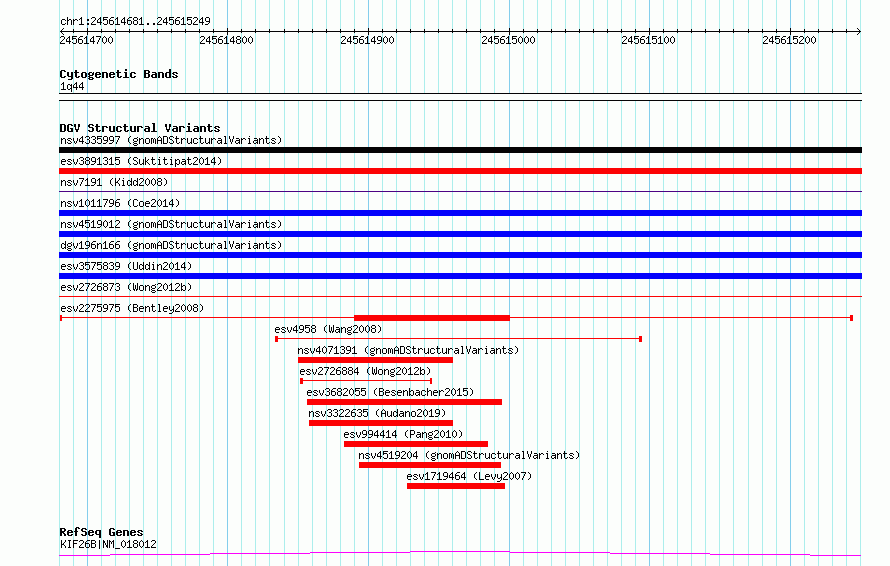Click the black bar of nsv4335997
Image resolution: width=890 pixels, height=566 pixels.
coord(460,150)
